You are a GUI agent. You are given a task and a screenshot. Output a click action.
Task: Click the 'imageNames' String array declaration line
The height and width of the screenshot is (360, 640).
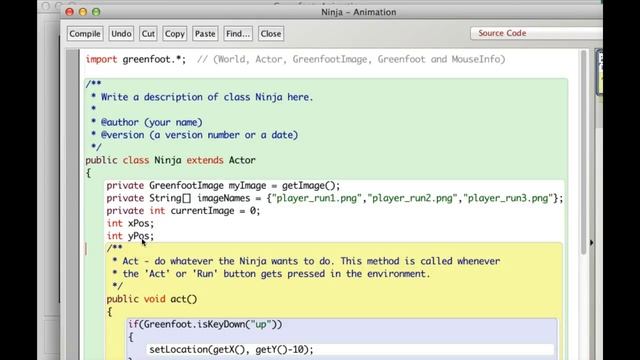(335, 198)
